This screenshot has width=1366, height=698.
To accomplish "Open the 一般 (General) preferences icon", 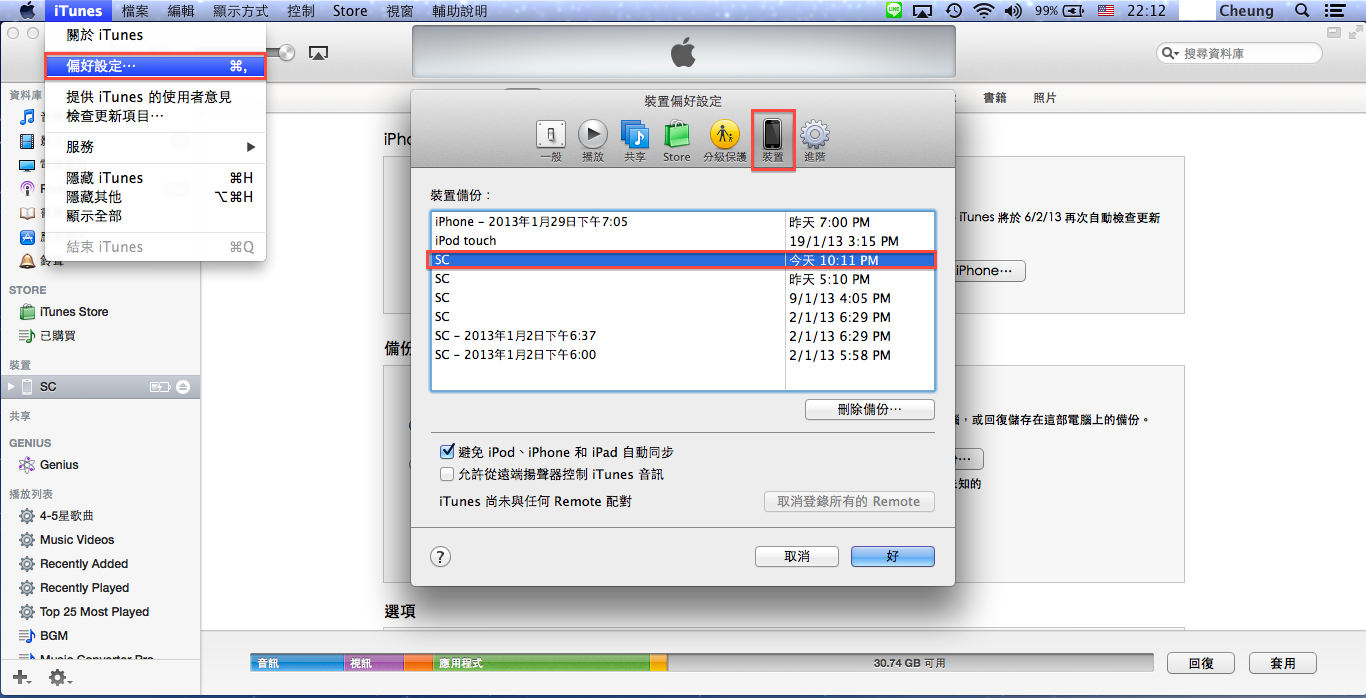I will (x=550, y=140).
